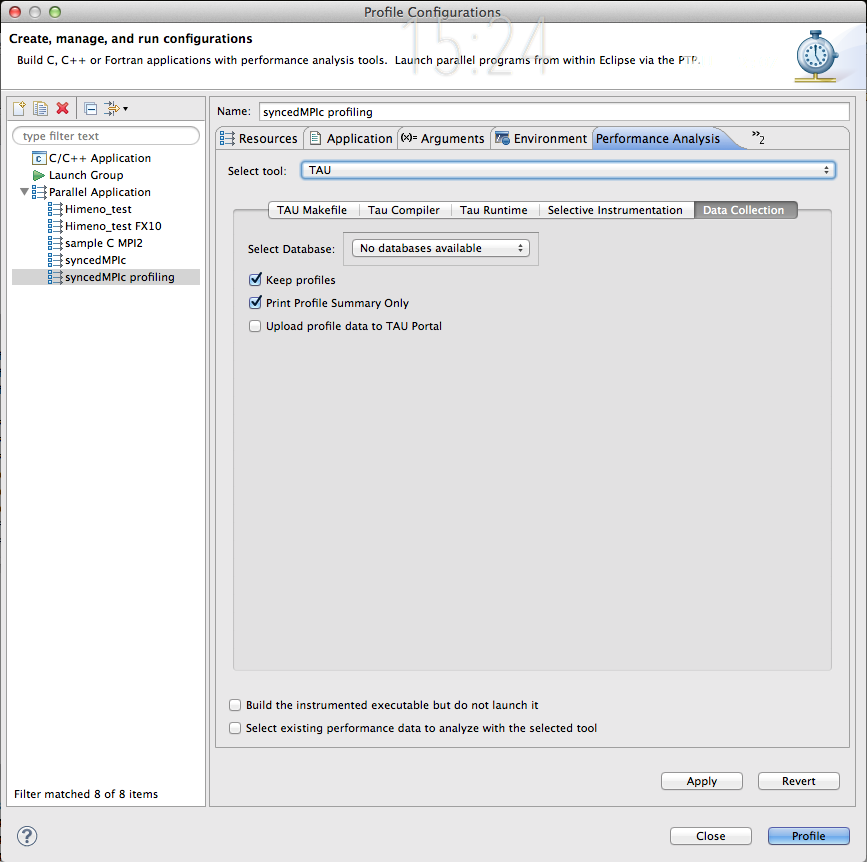Click the help question mark icon
The width and height of the screenshot is (867, 862).
pos(27,835)
